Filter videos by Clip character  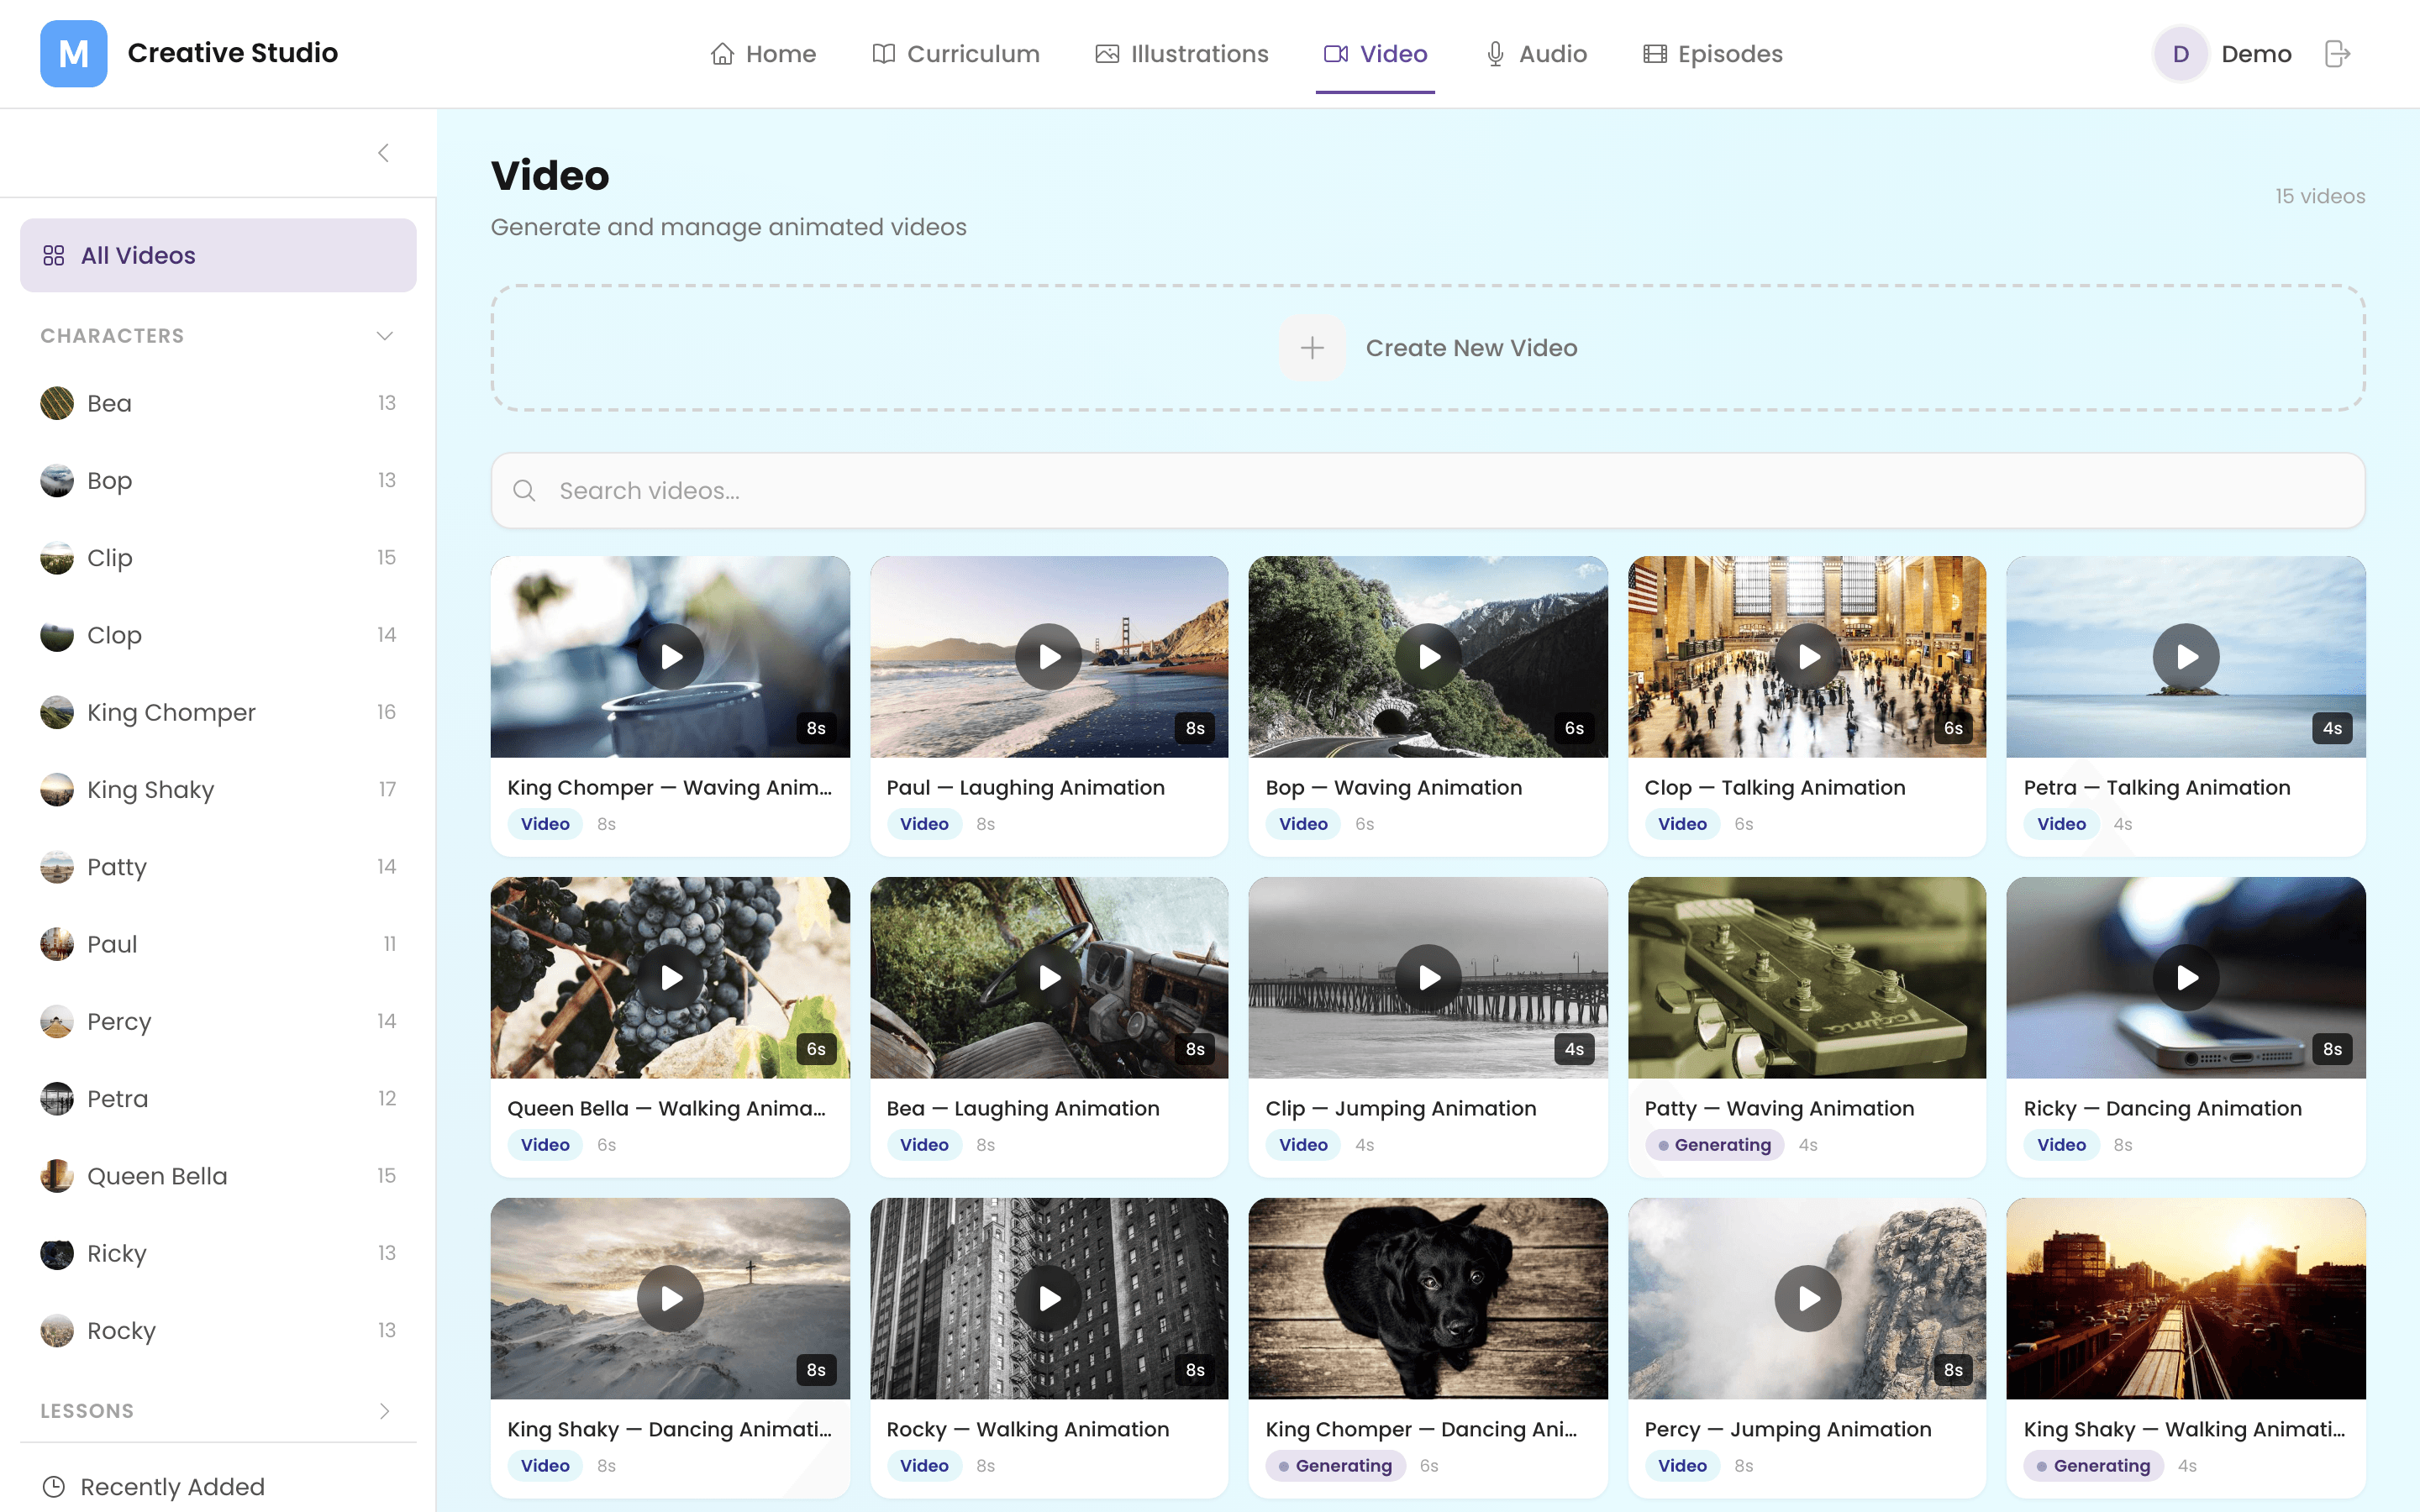[218, 558]
